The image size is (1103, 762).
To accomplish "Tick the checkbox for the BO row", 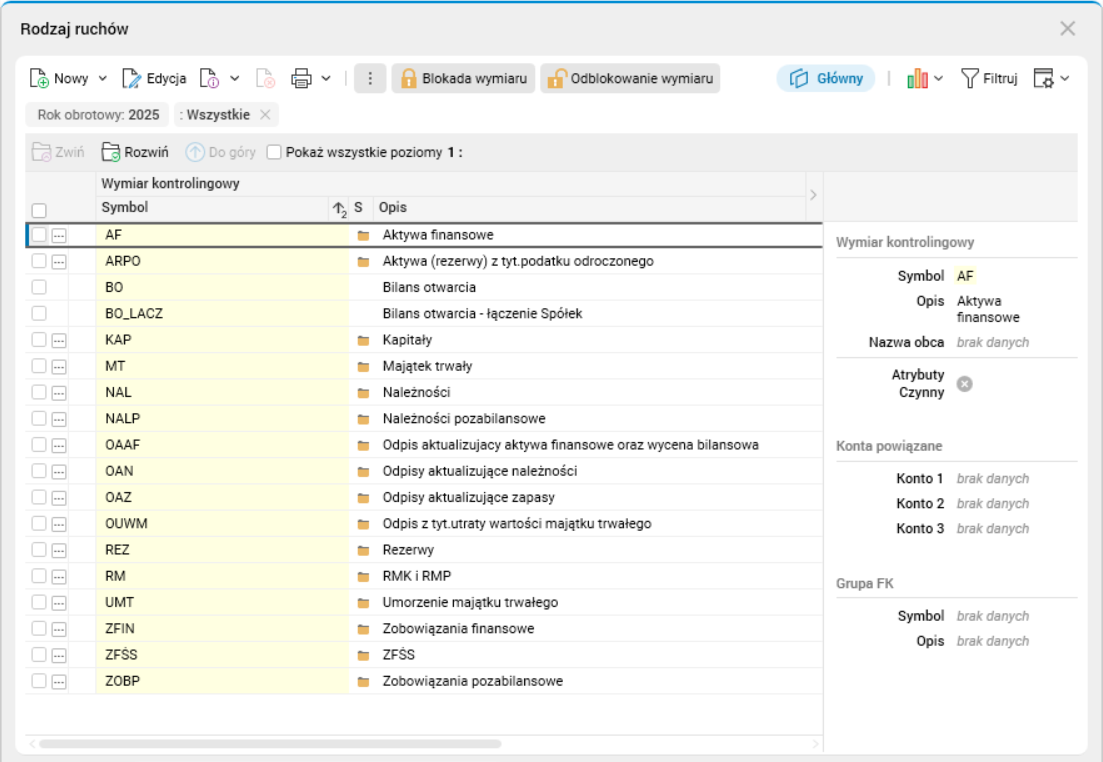I will tap(39, 287).
